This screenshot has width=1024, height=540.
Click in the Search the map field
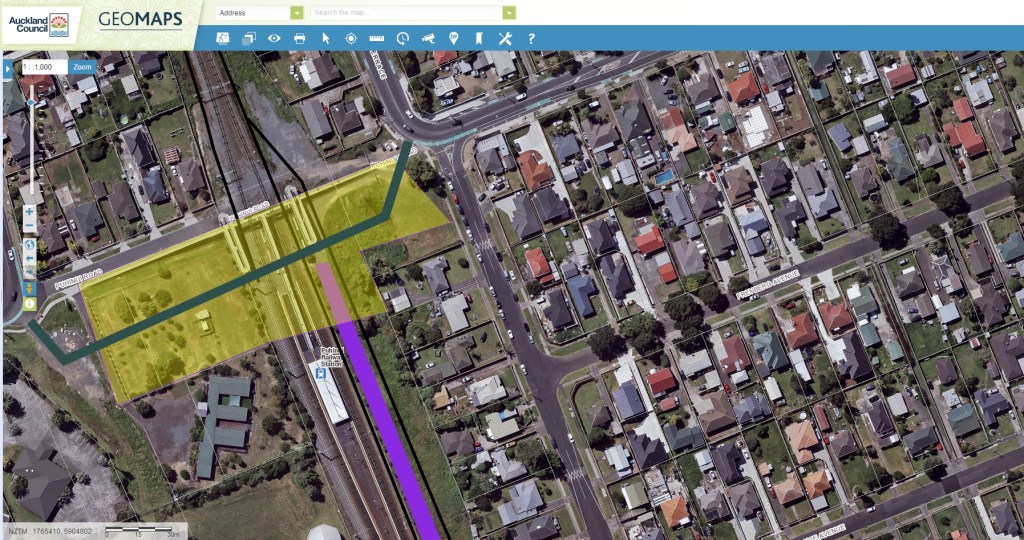(405, 13)
